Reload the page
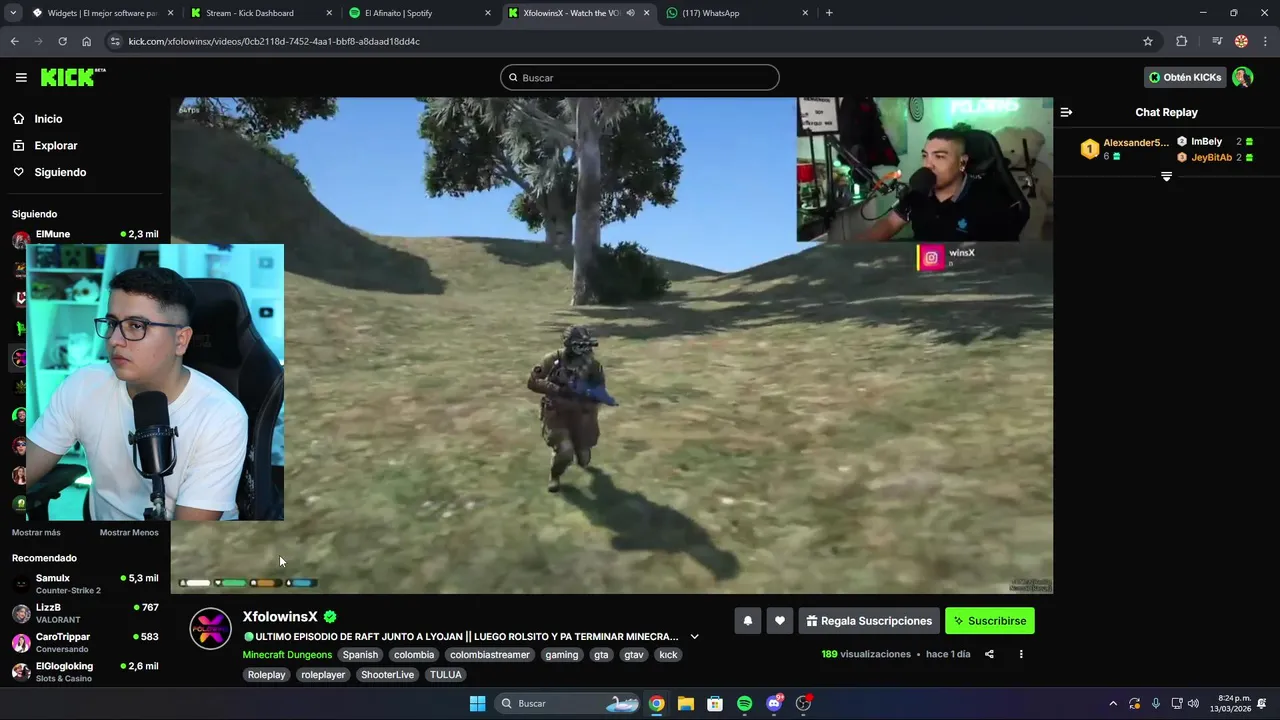This screenshot has width=1280, height=720. click(x=62, y=41)
